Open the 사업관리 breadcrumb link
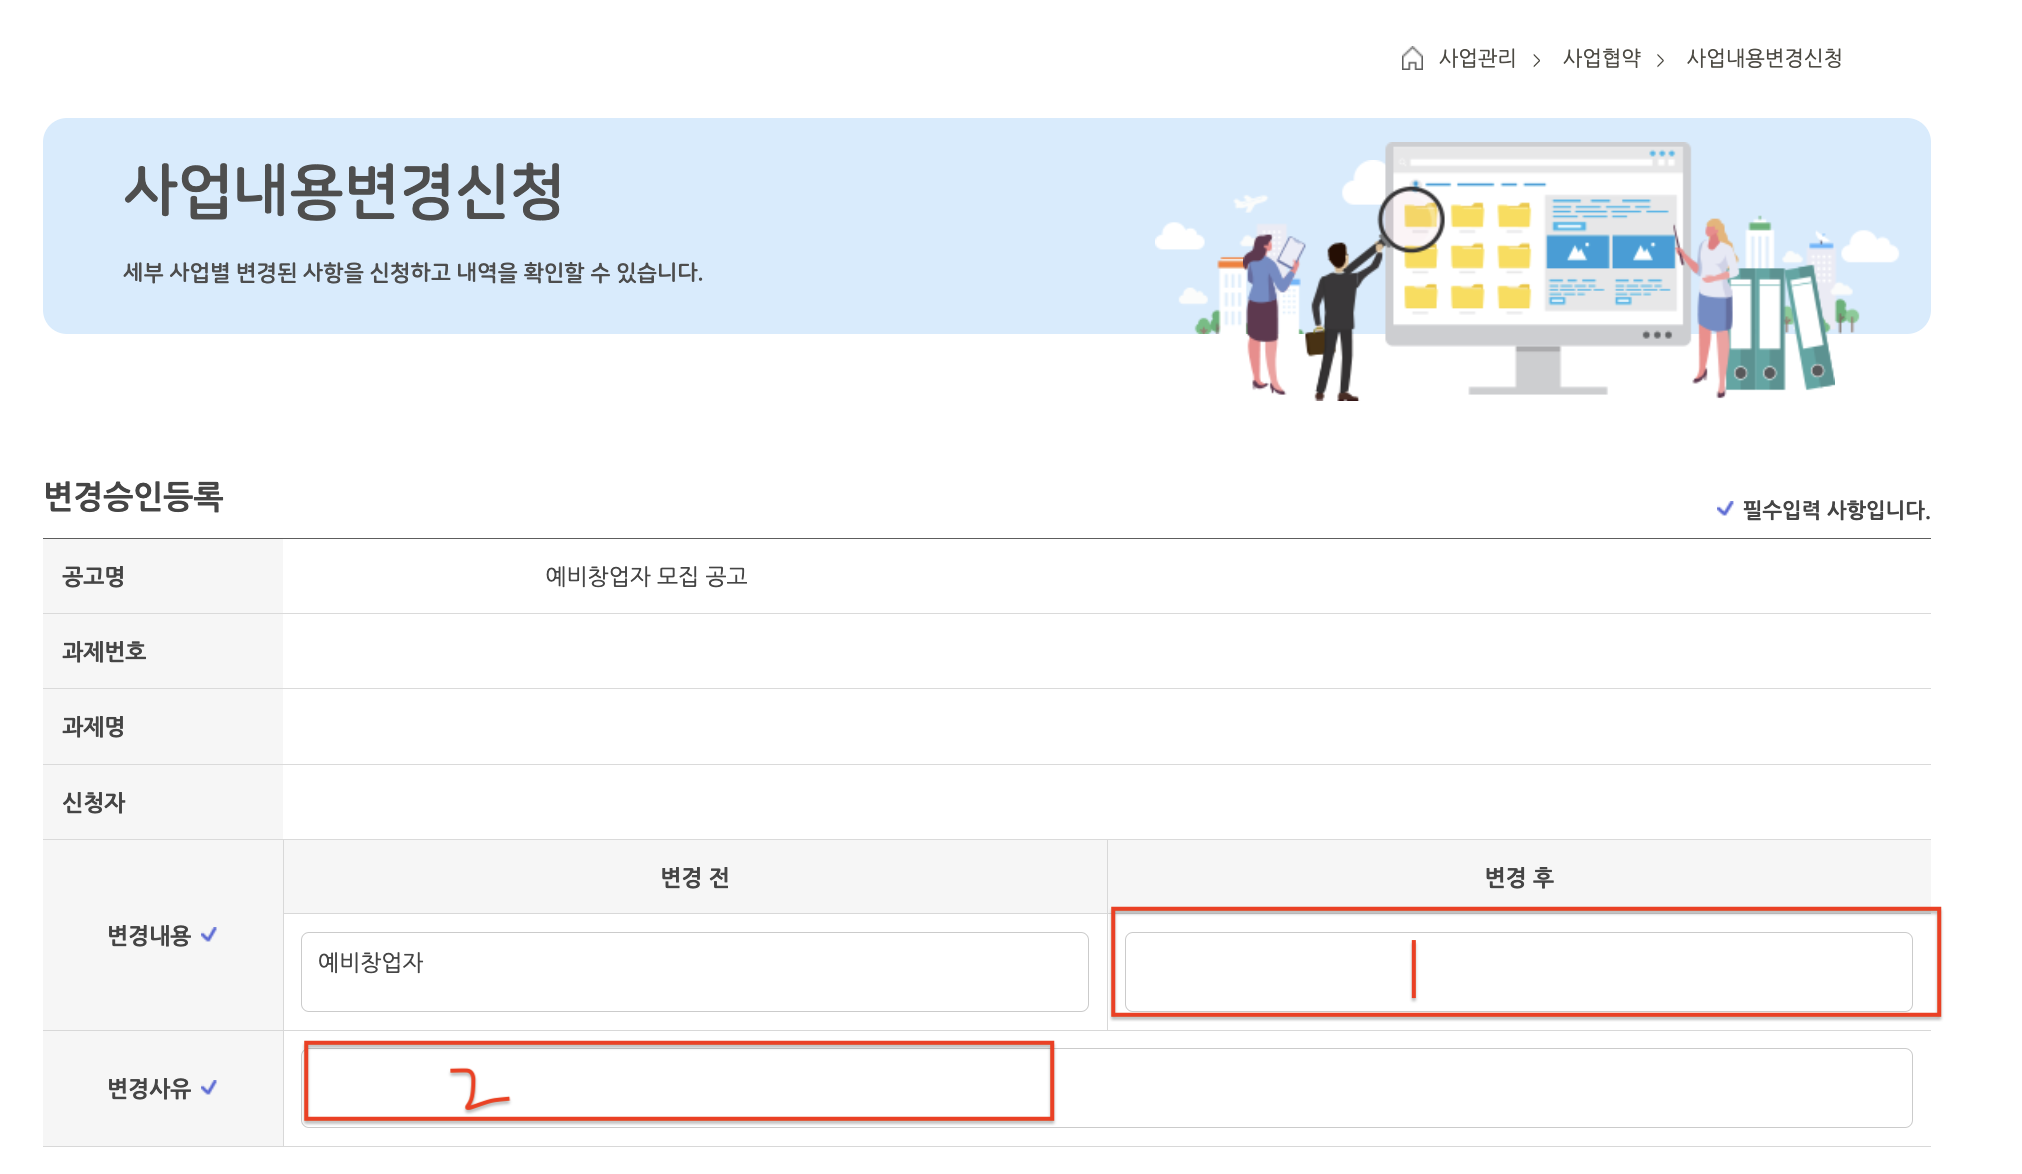This screenshot has width=2022, height=1174. click(1477, 59)
